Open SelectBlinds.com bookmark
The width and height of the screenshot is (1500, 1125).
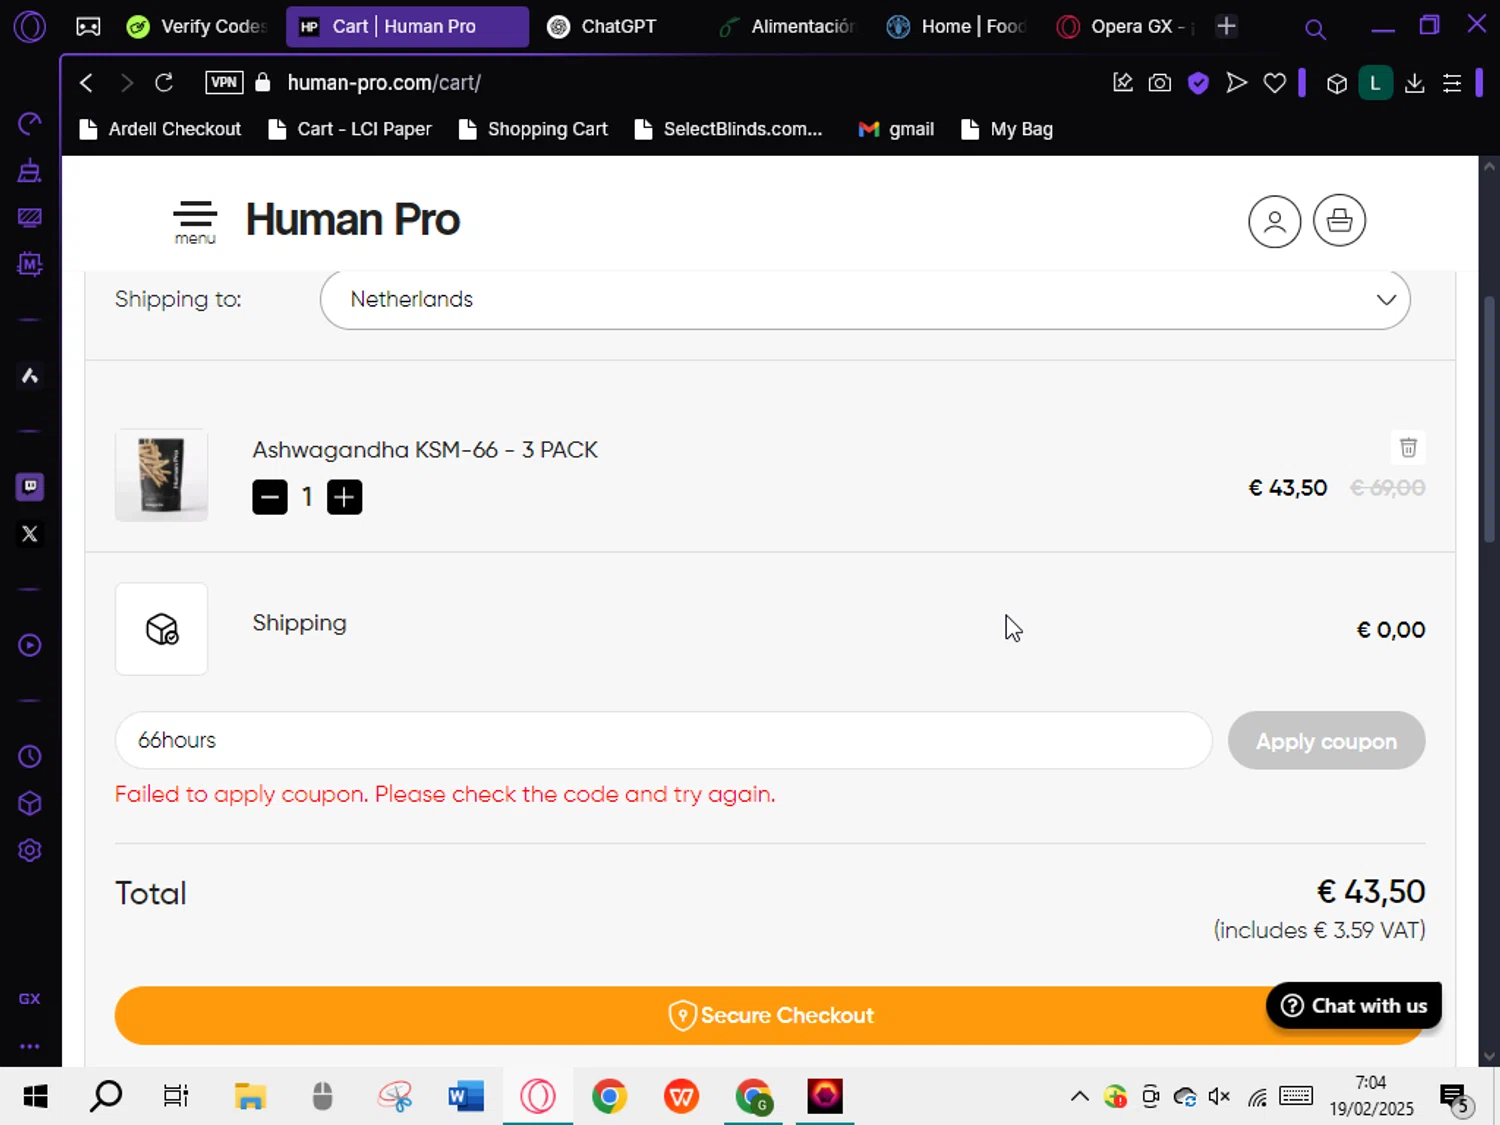click(x=728, y=129)
